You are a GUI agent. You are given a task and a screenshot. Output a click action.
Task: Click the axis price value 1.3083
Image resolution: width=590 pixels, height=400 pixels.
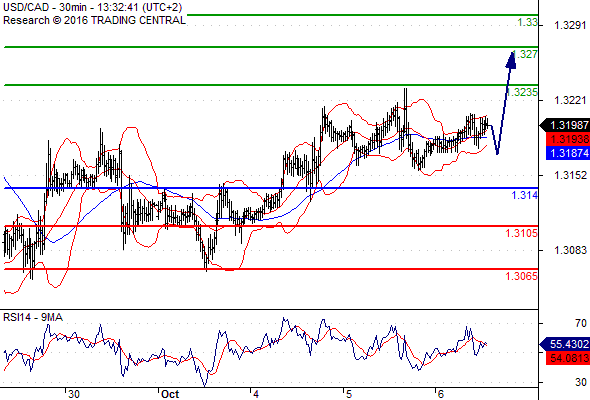tap(570, 250)
